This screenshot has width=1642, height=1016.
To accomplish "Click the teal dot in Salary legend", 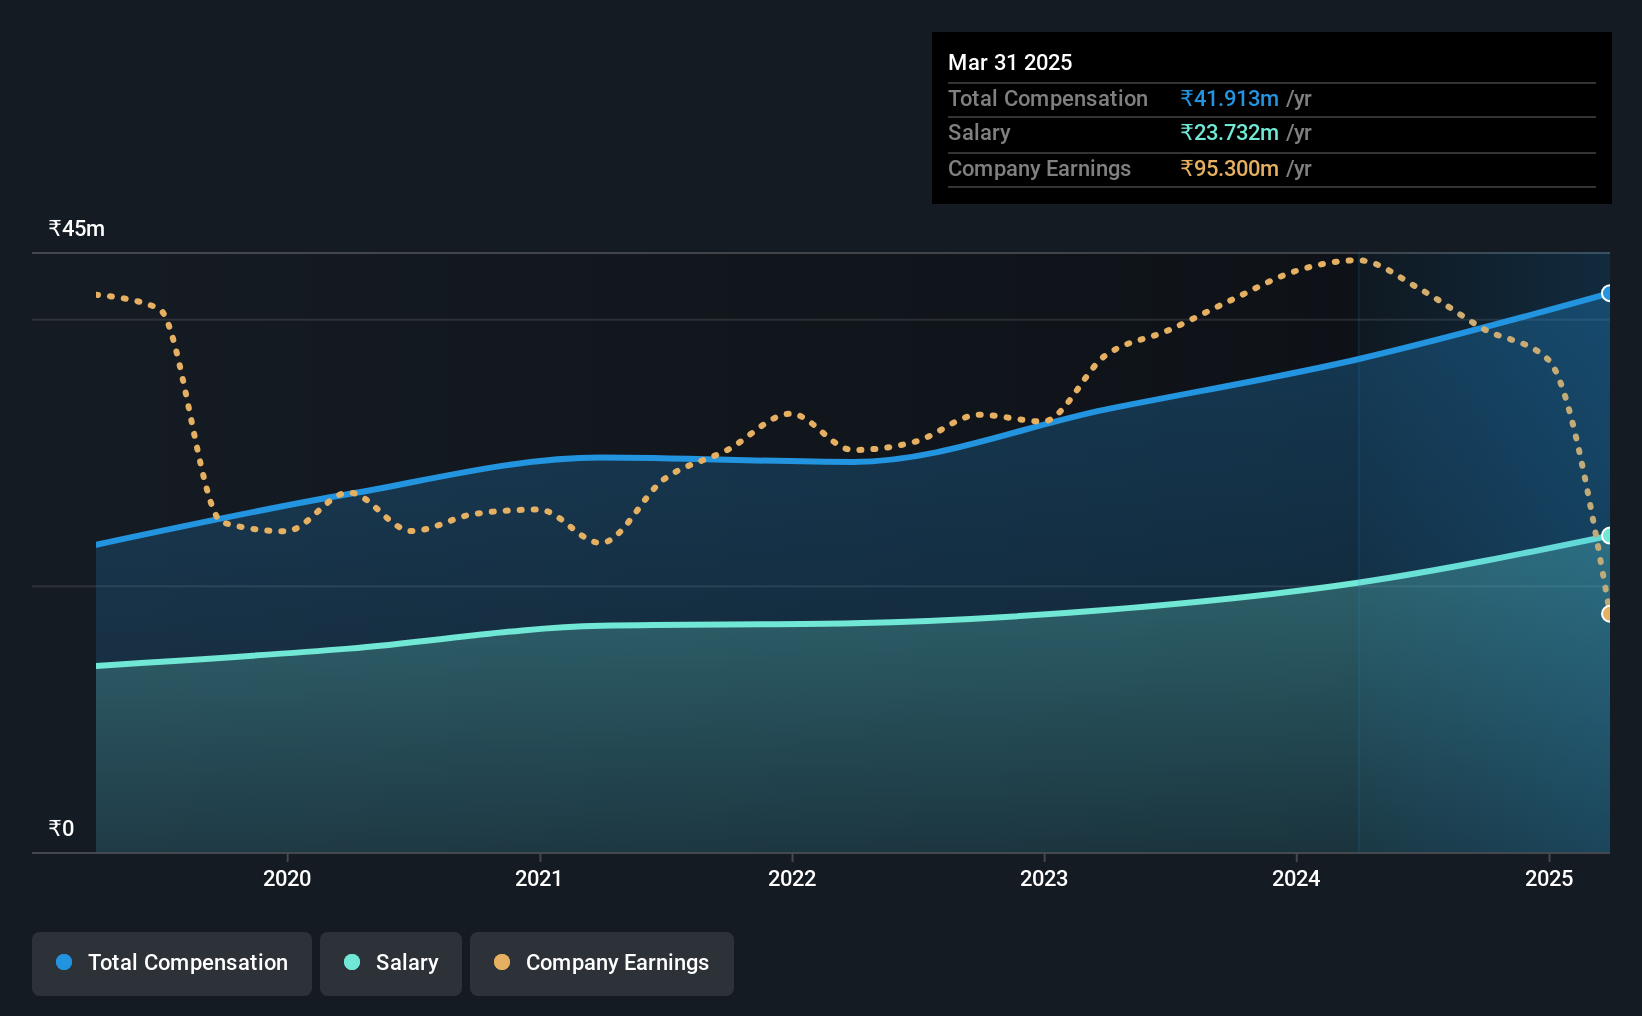I will pos(352,962).
